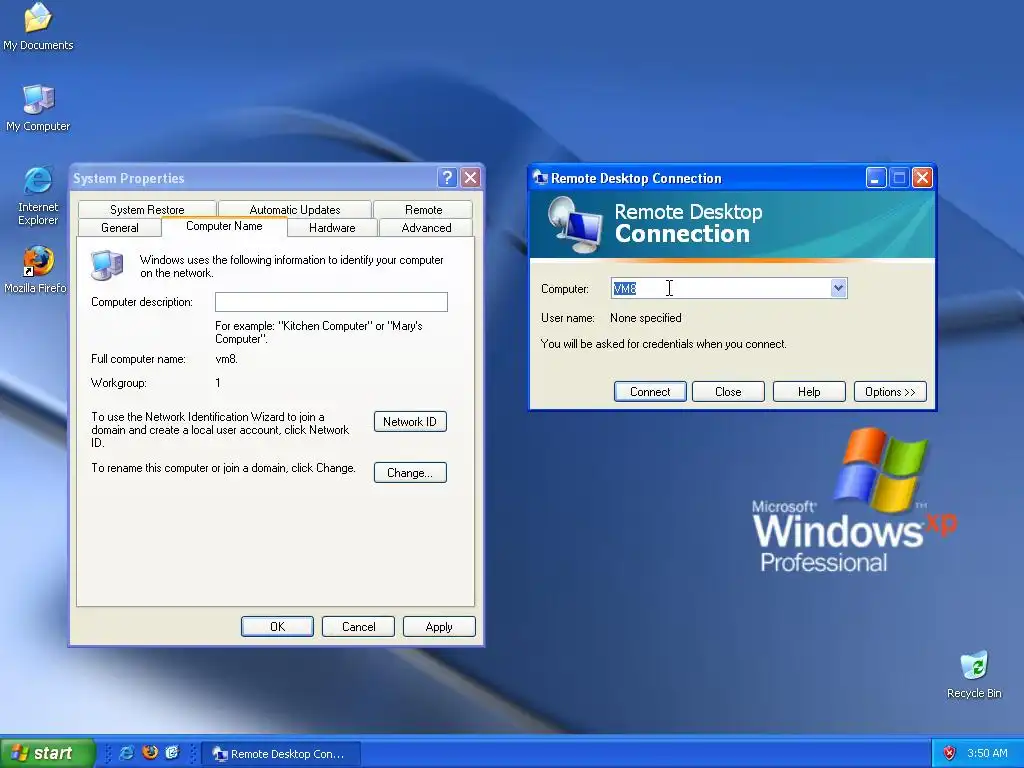Click the Help button in Remote Desktop
The height and width of the screenshot is (768, 1024).
click(809, 392)
